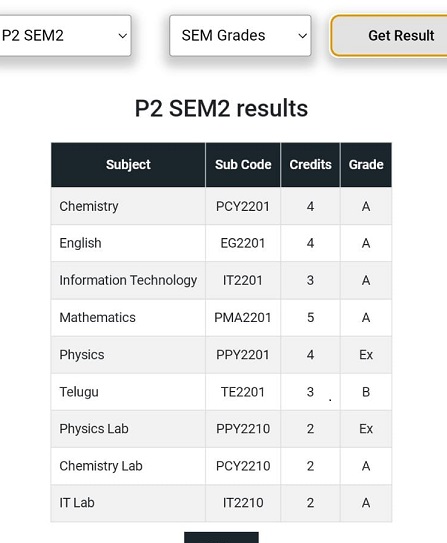Select the Physics Lab row
Image resolution: width=447 pixels, height=543 pixels.
(x=221, y=429)
